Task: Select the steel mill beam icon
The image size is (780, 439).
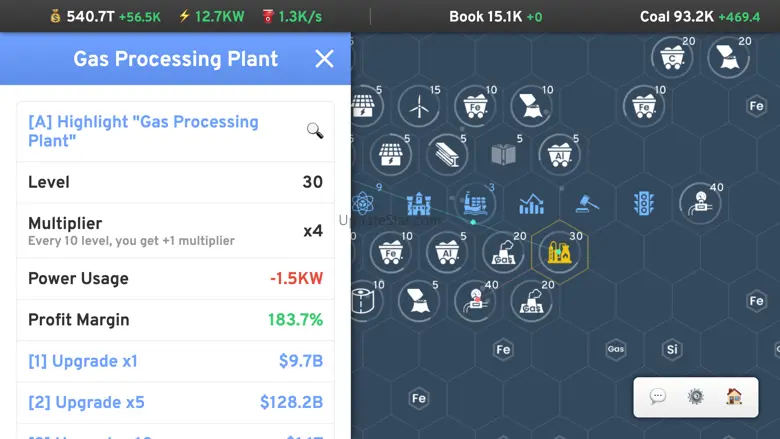Action: (447, 155)
